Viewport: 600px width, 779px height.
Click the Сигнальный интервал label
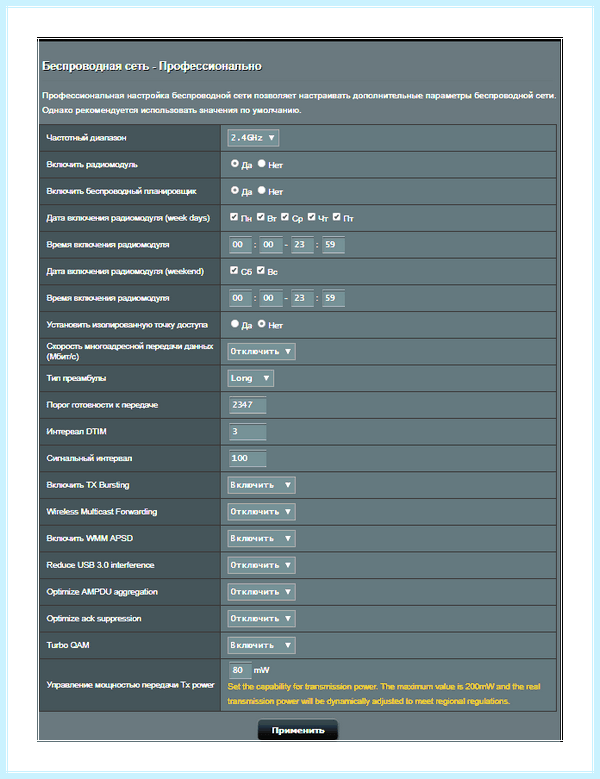pyautogui.click(x=89, y=458)
